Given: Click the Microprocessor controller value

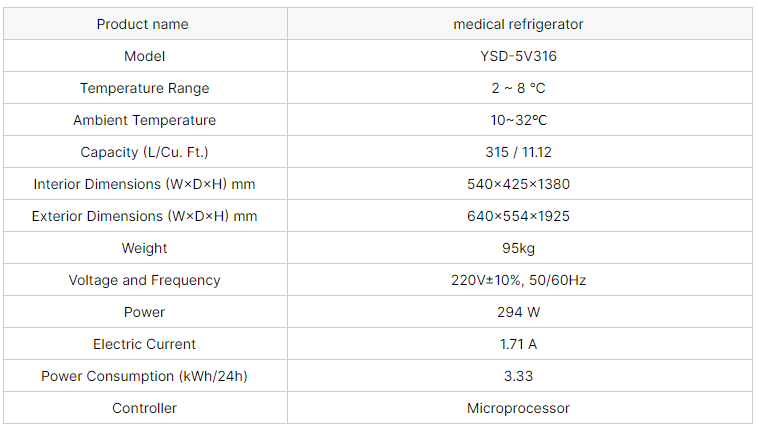Looking at the screenshot, I should click(518, 408).
